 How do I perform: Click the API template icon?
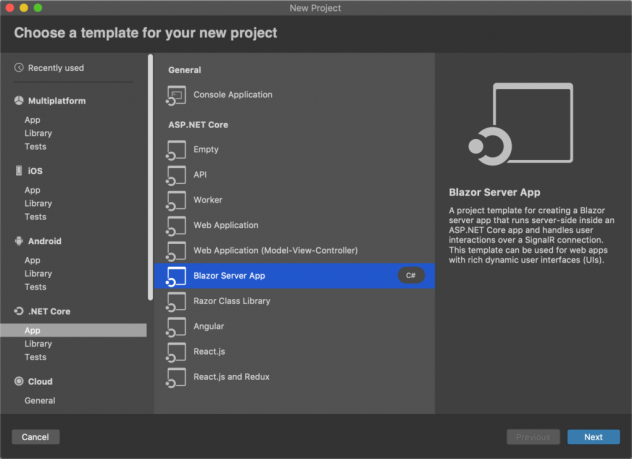click(x=176, y=175)
